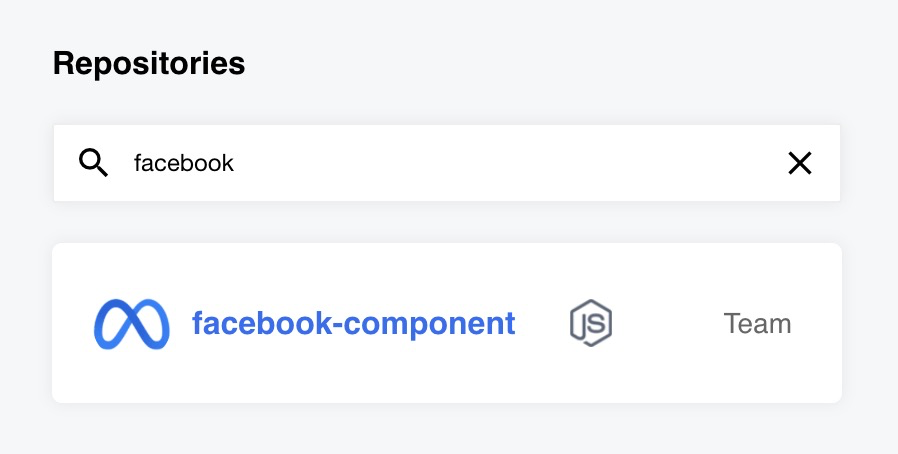The width and height of the screenshot is (898, 454).
Task: Tap the JS language badge icon
Action: click(591, 324)
